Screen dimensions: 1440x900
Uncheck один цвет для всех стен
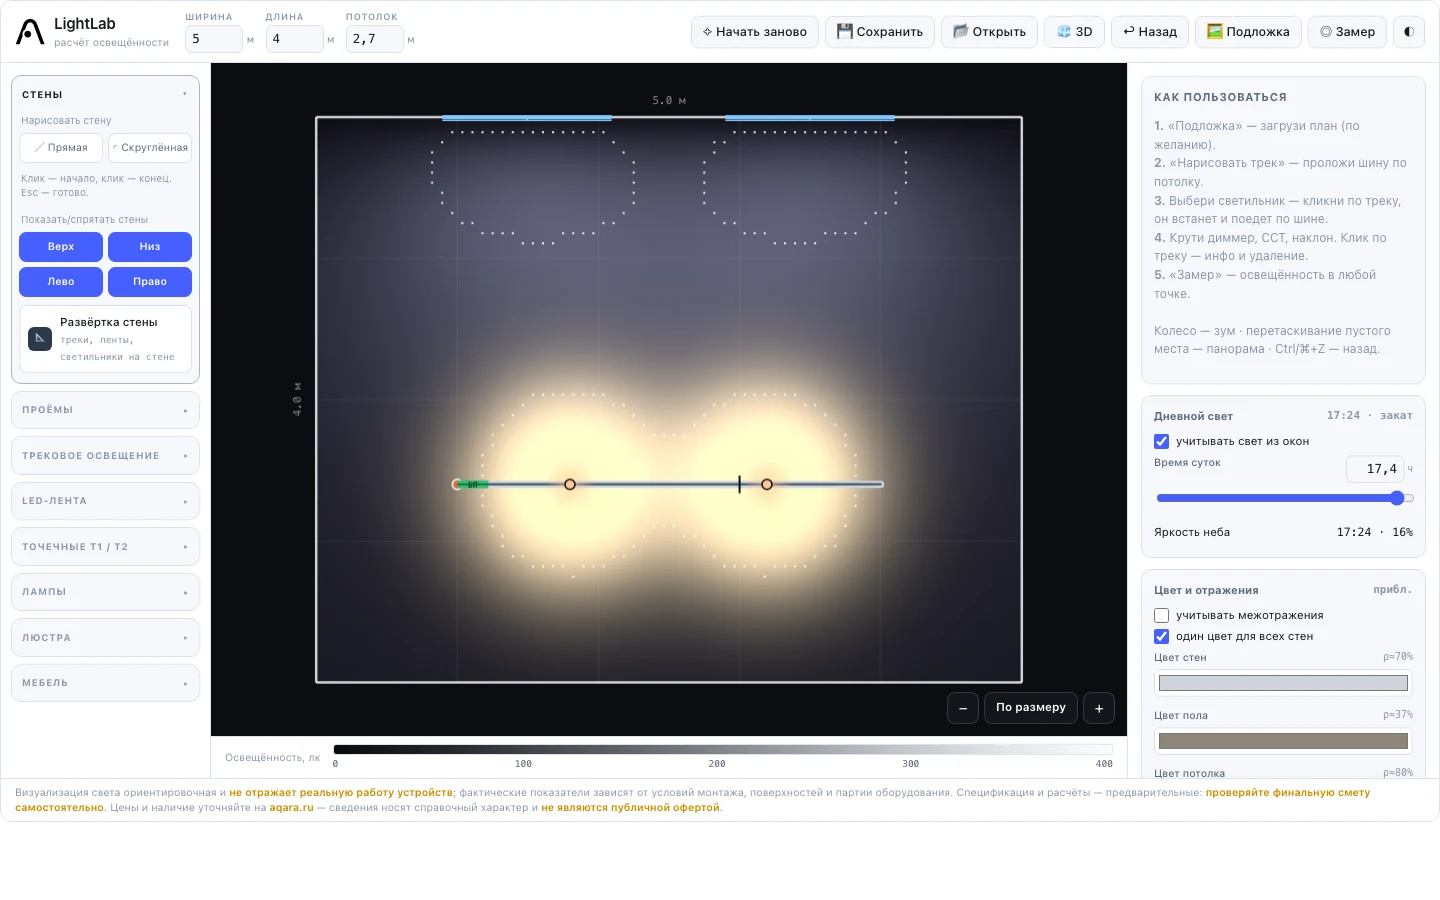[1161, 637]
